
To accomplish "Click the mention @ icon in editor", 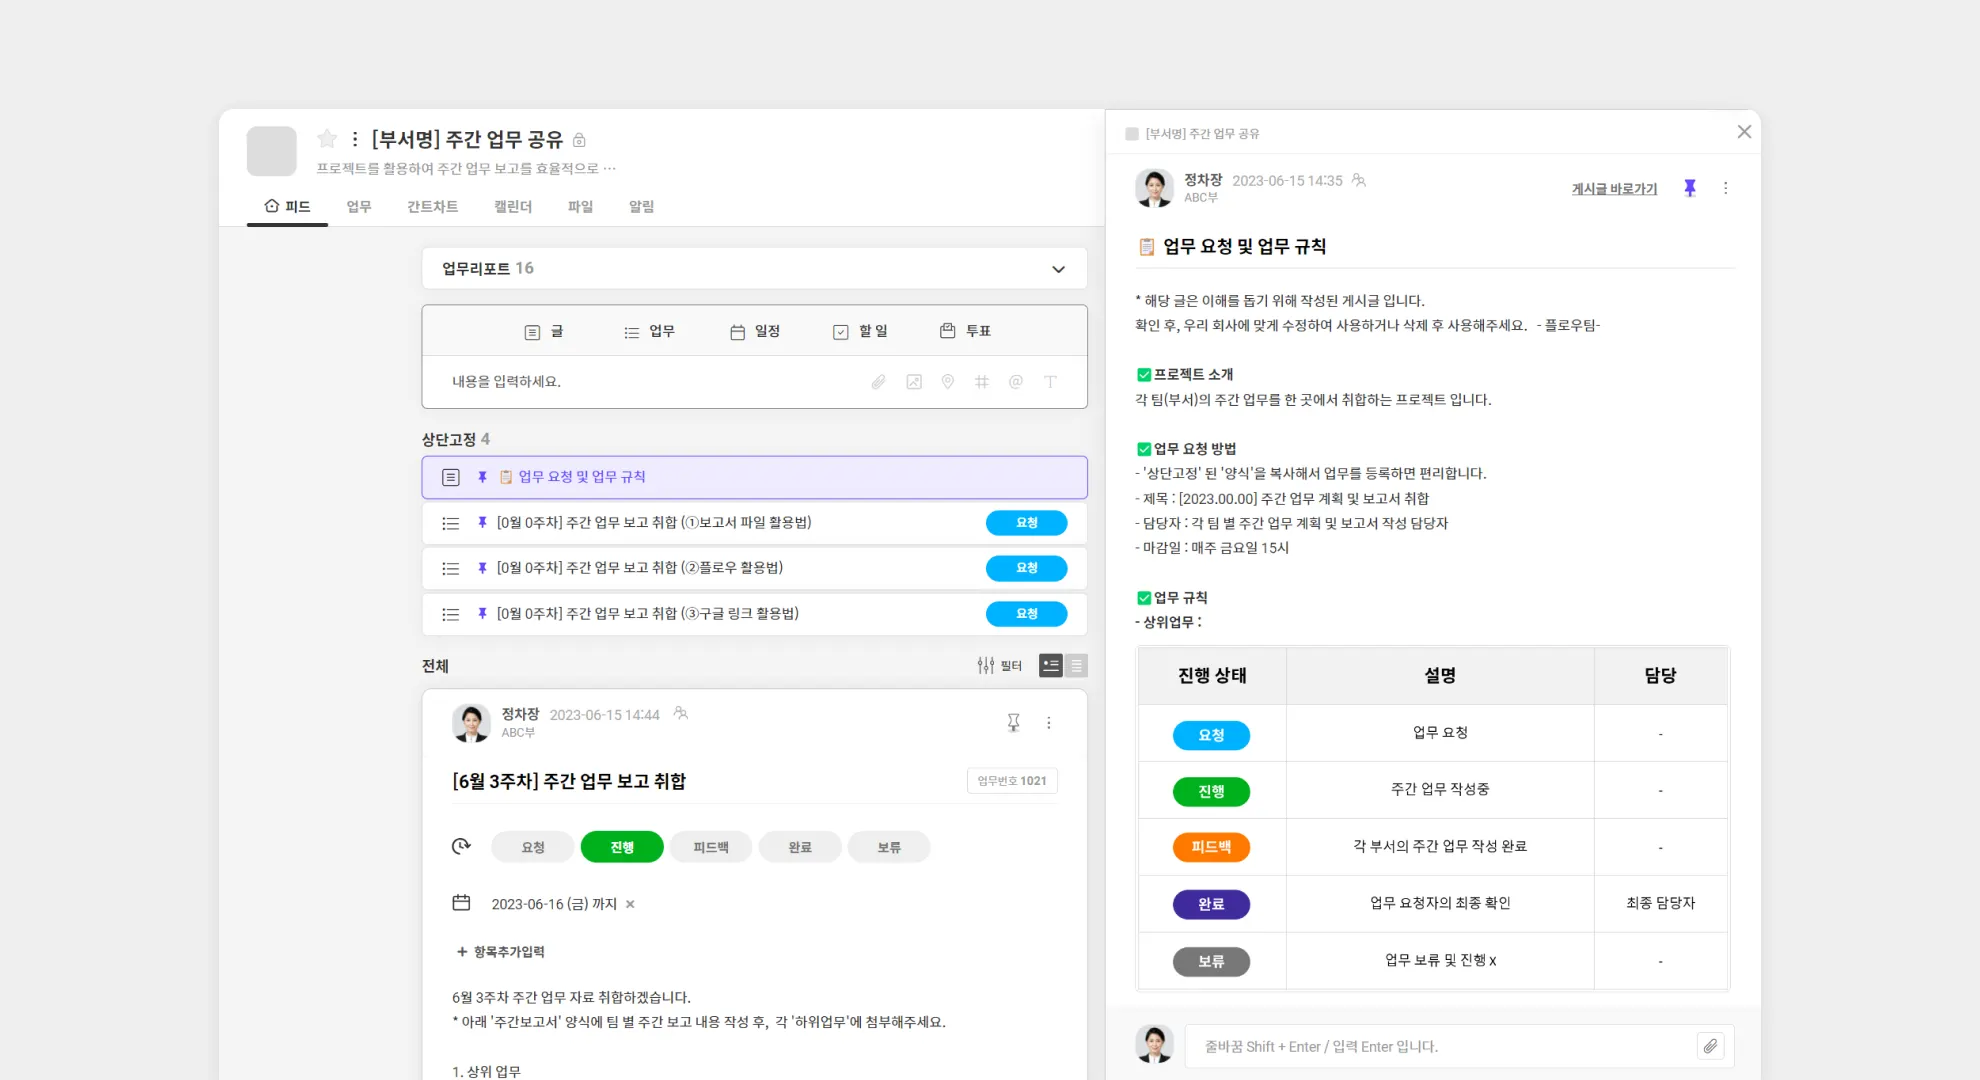I will 1016,382.
